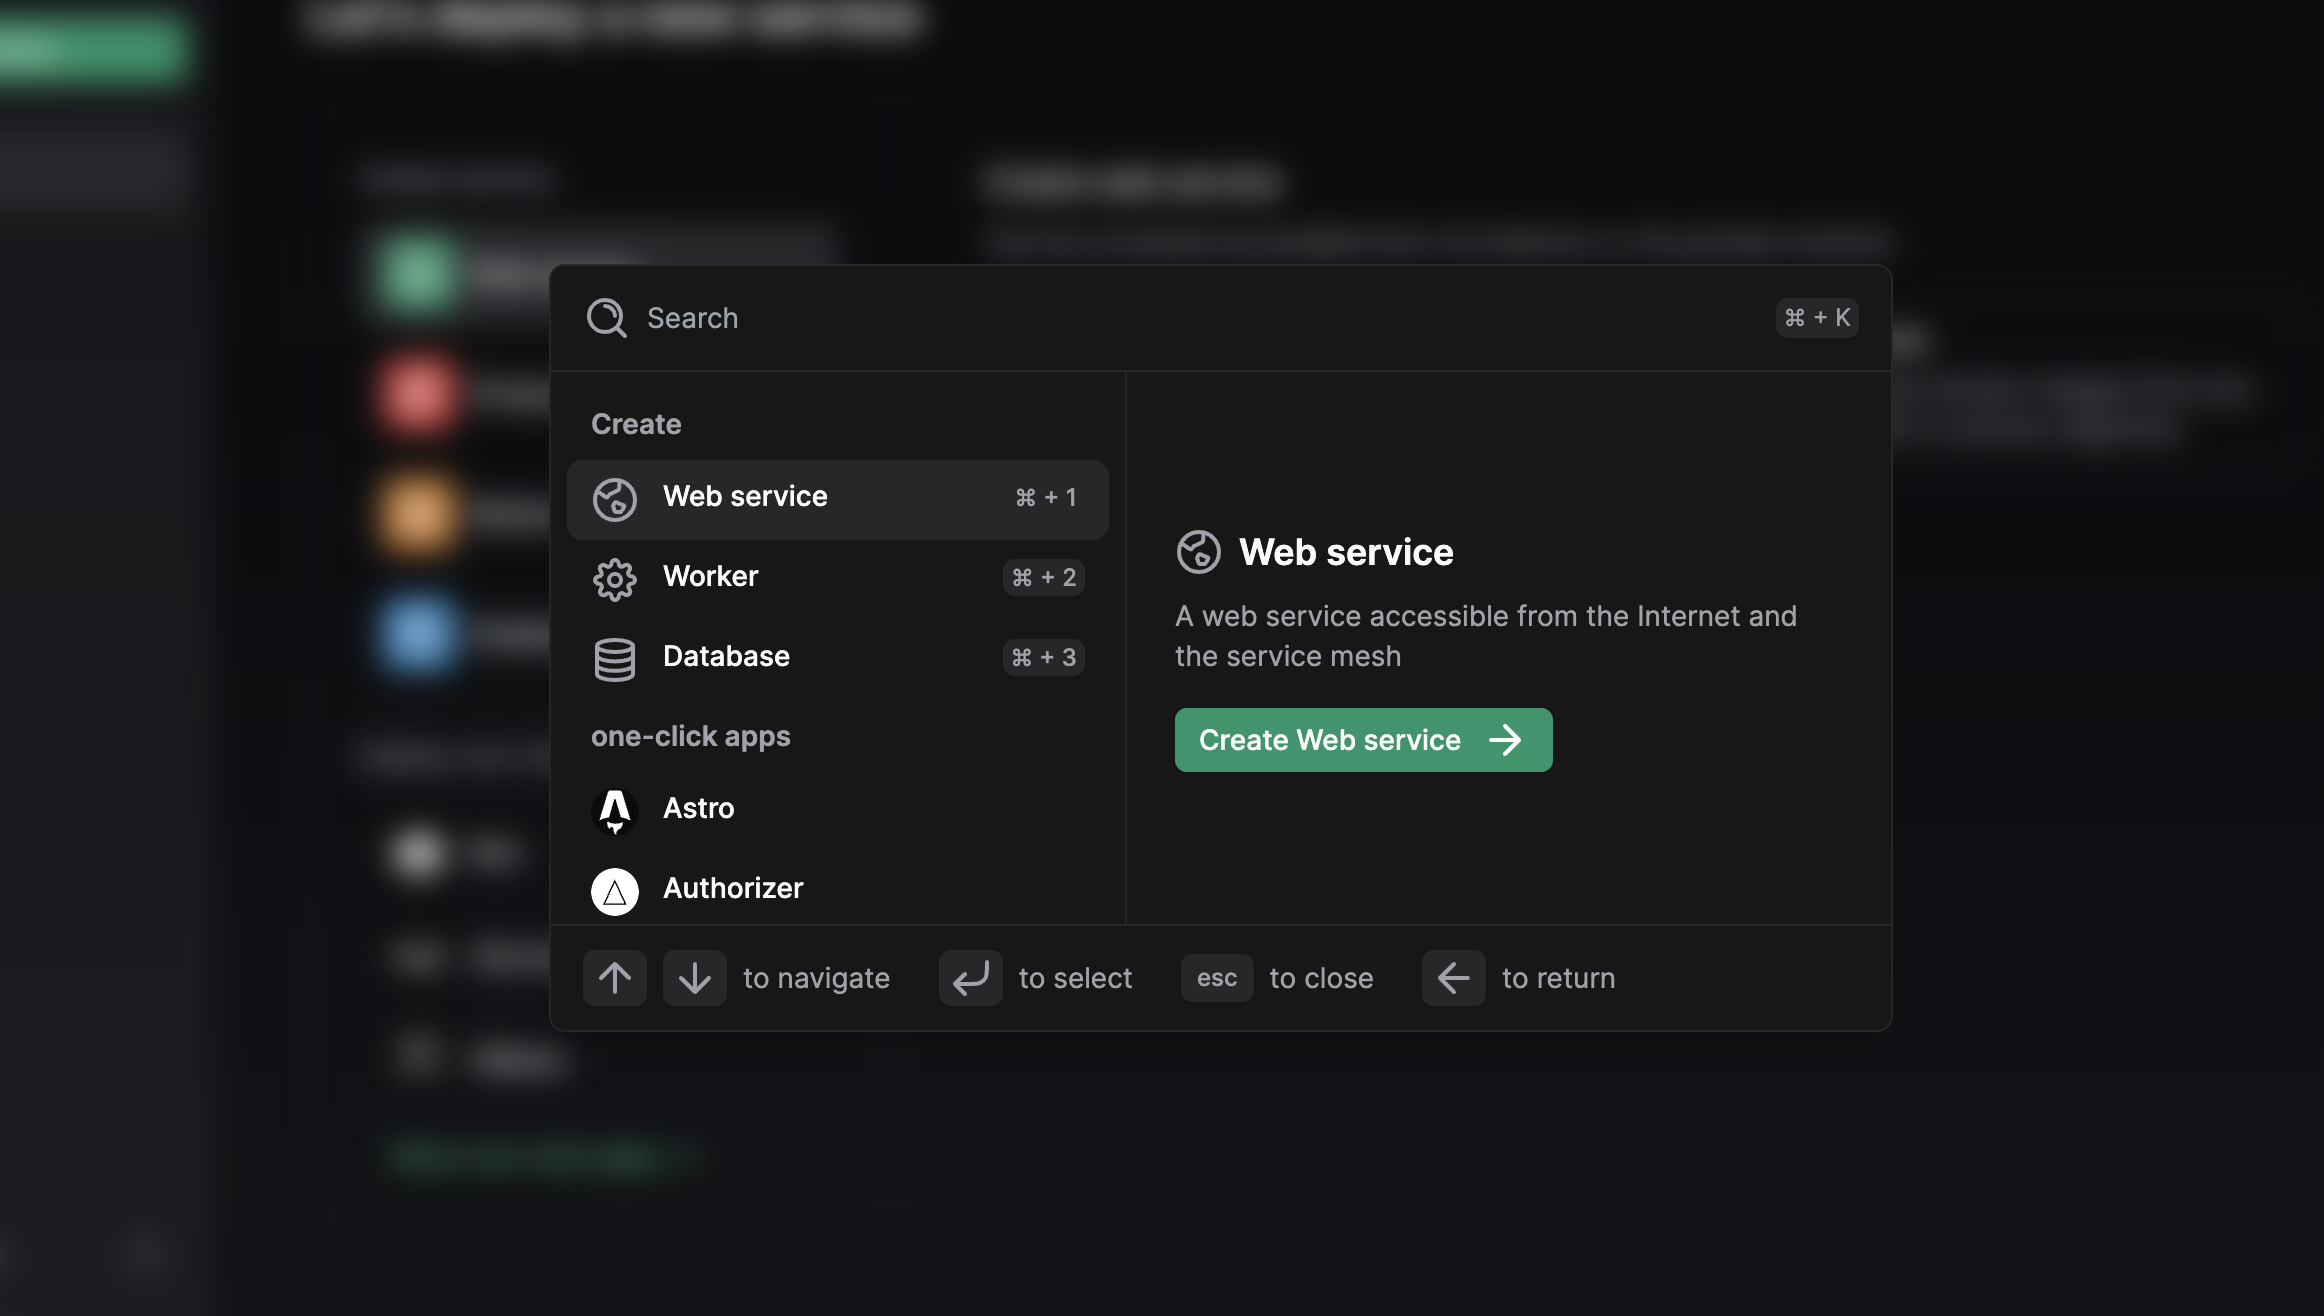Viewport: 2324px width, 1316px height.
Task: Click the esc key badge
Action: pos(1217,978)
